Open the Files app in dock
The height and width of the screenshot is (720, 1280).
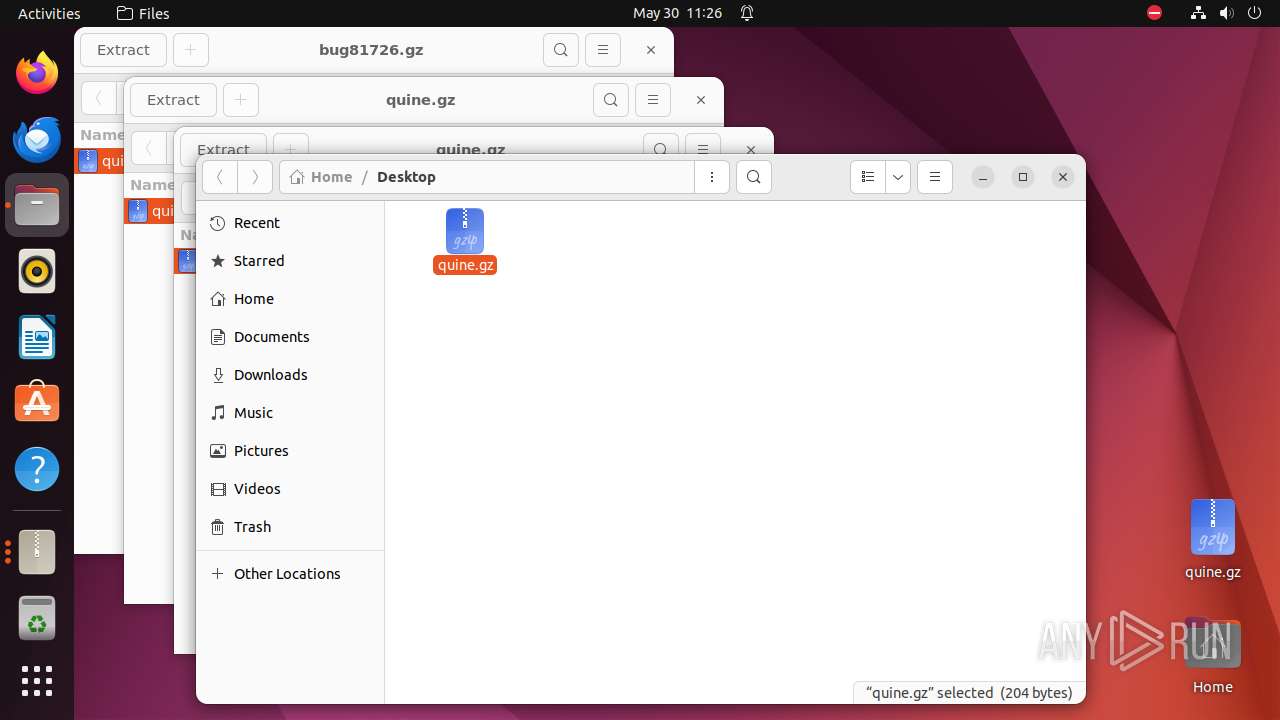coord(37,205)
